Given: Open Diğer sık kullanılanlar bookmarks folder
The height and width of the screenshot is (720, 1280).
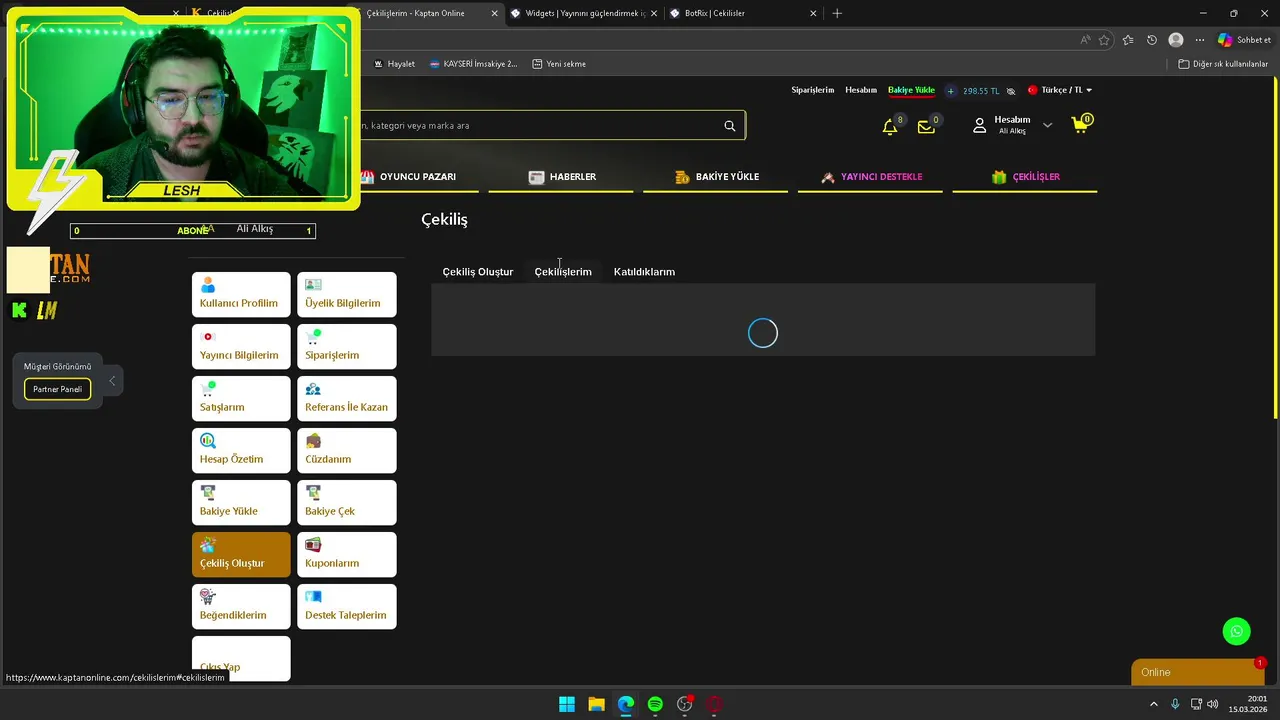Looking at the screenshot, I should click(1223, 64).
